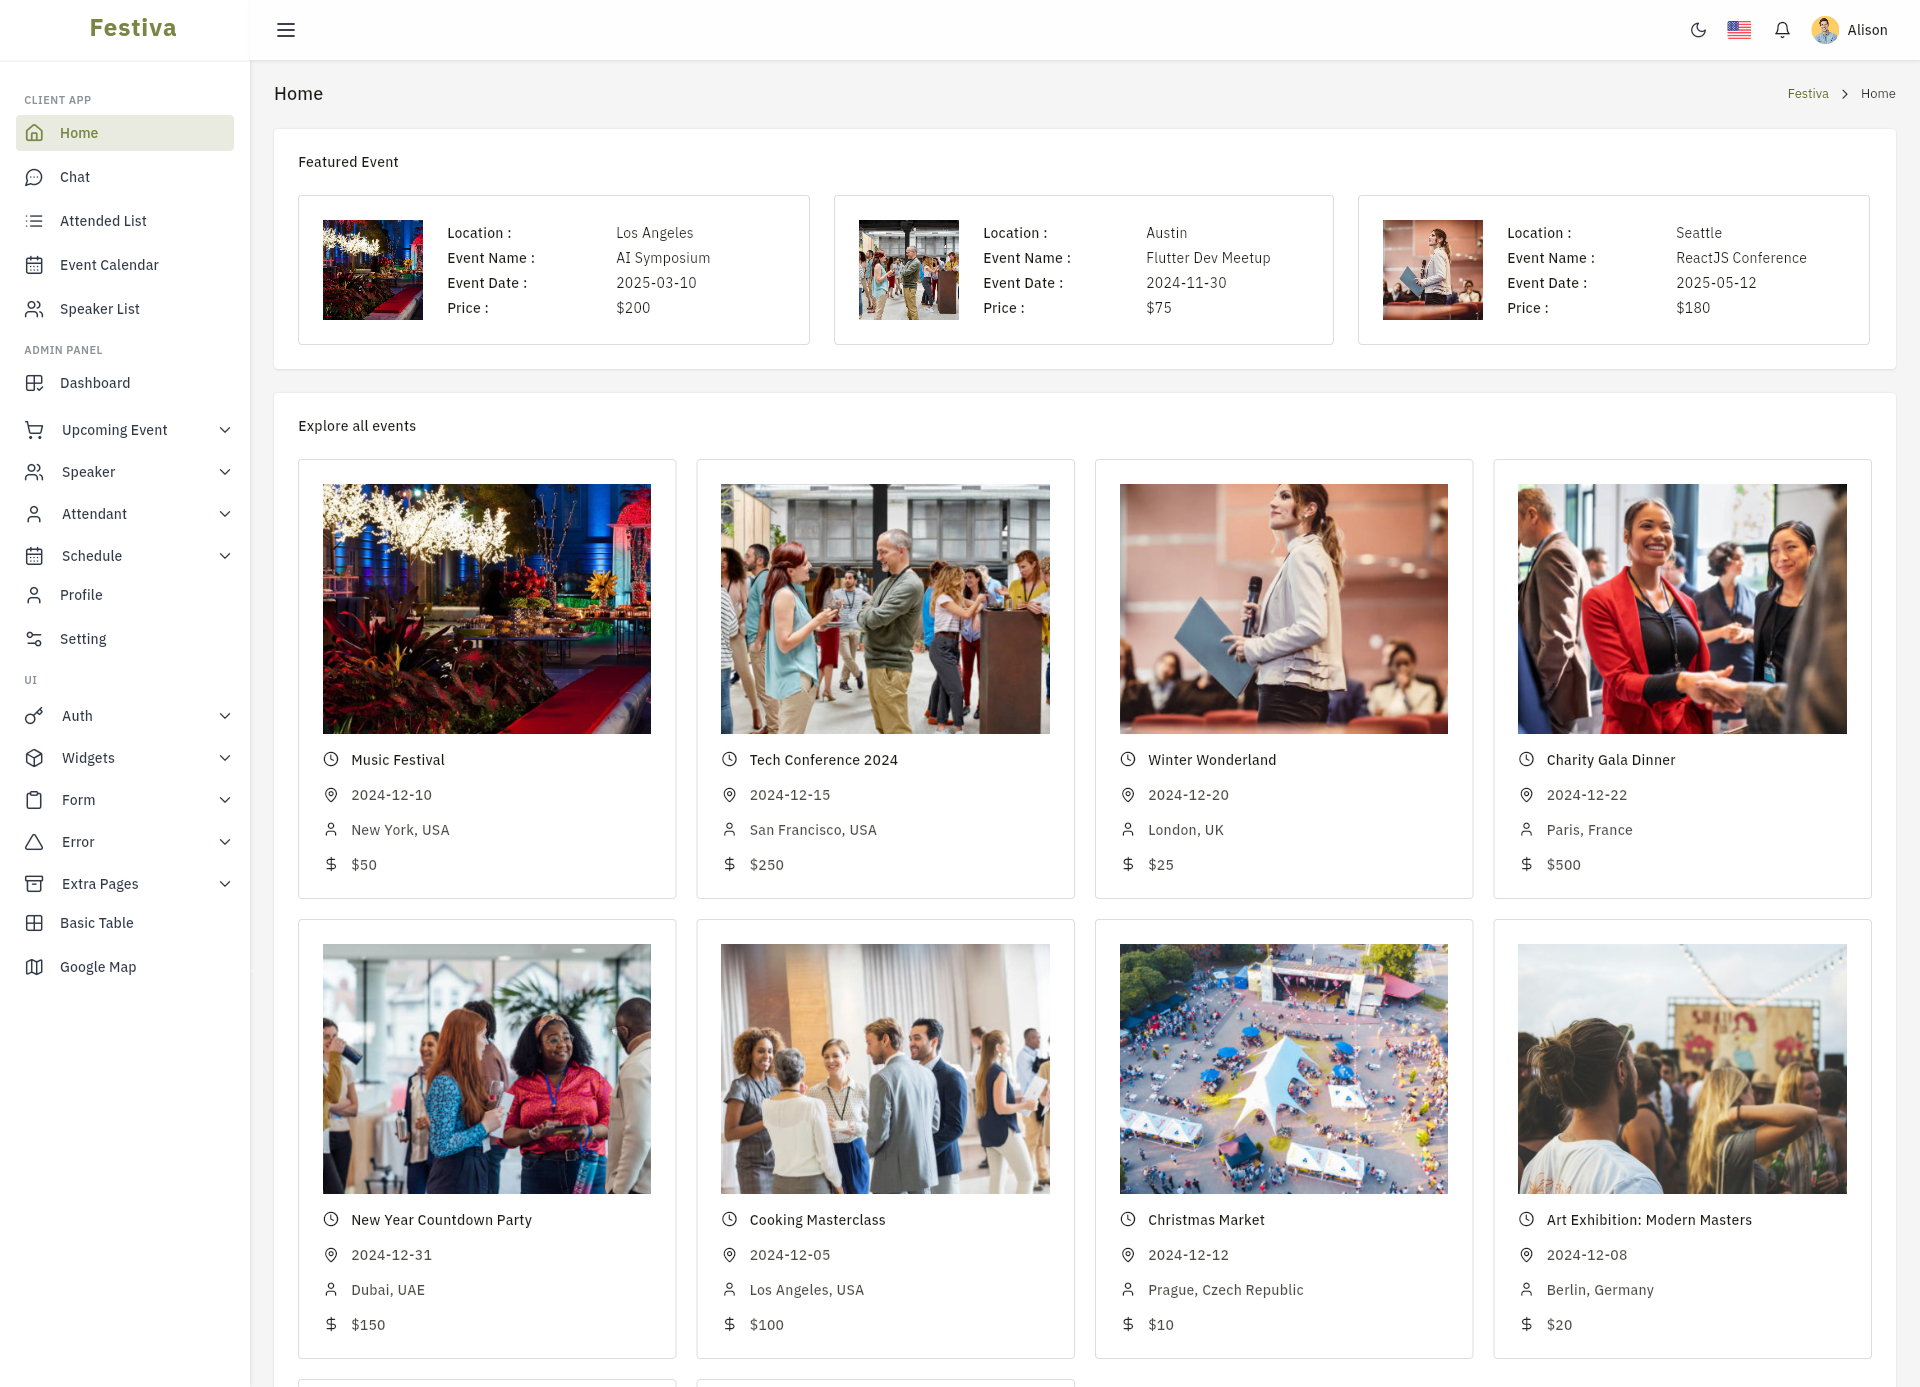Click the Attendant person icon
This screenshot has height=1387, width=1920.
coord(34,514)
